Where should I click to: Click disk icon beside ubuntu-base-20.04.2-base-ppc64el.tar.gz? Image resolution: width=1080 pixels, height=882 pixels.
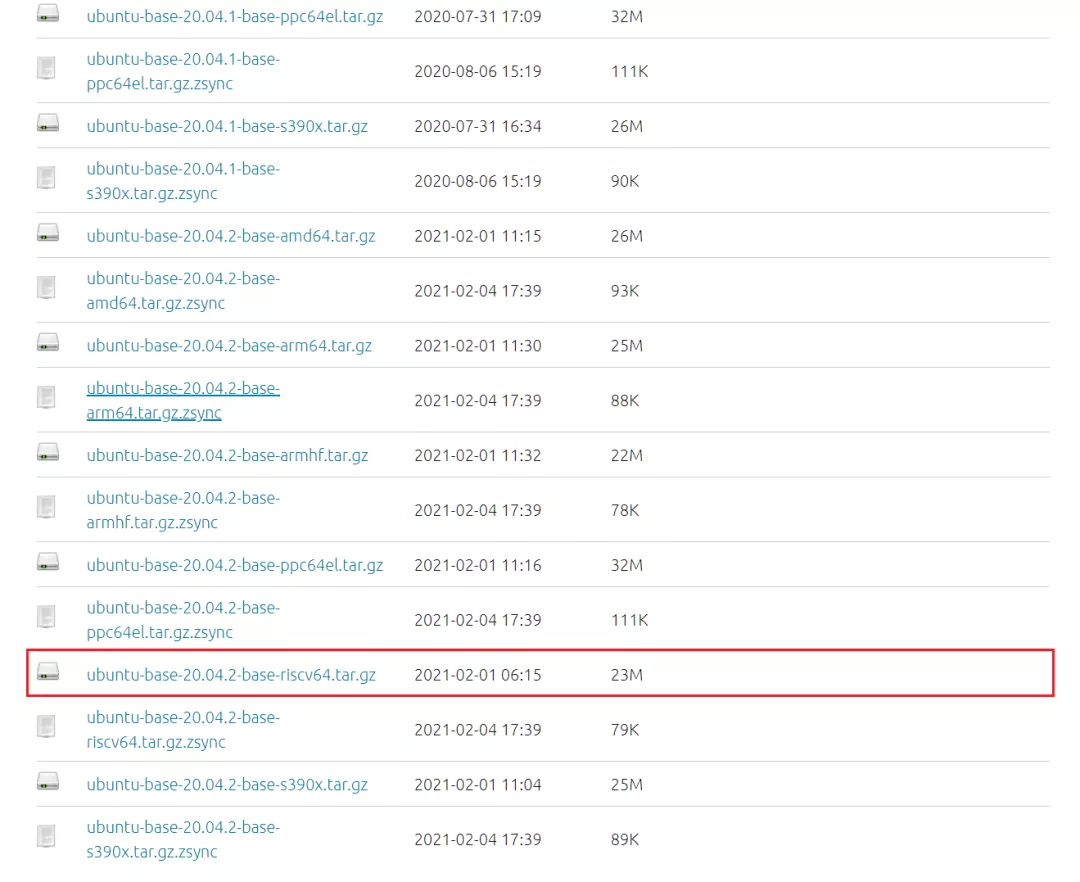click(x=48, y=562)
